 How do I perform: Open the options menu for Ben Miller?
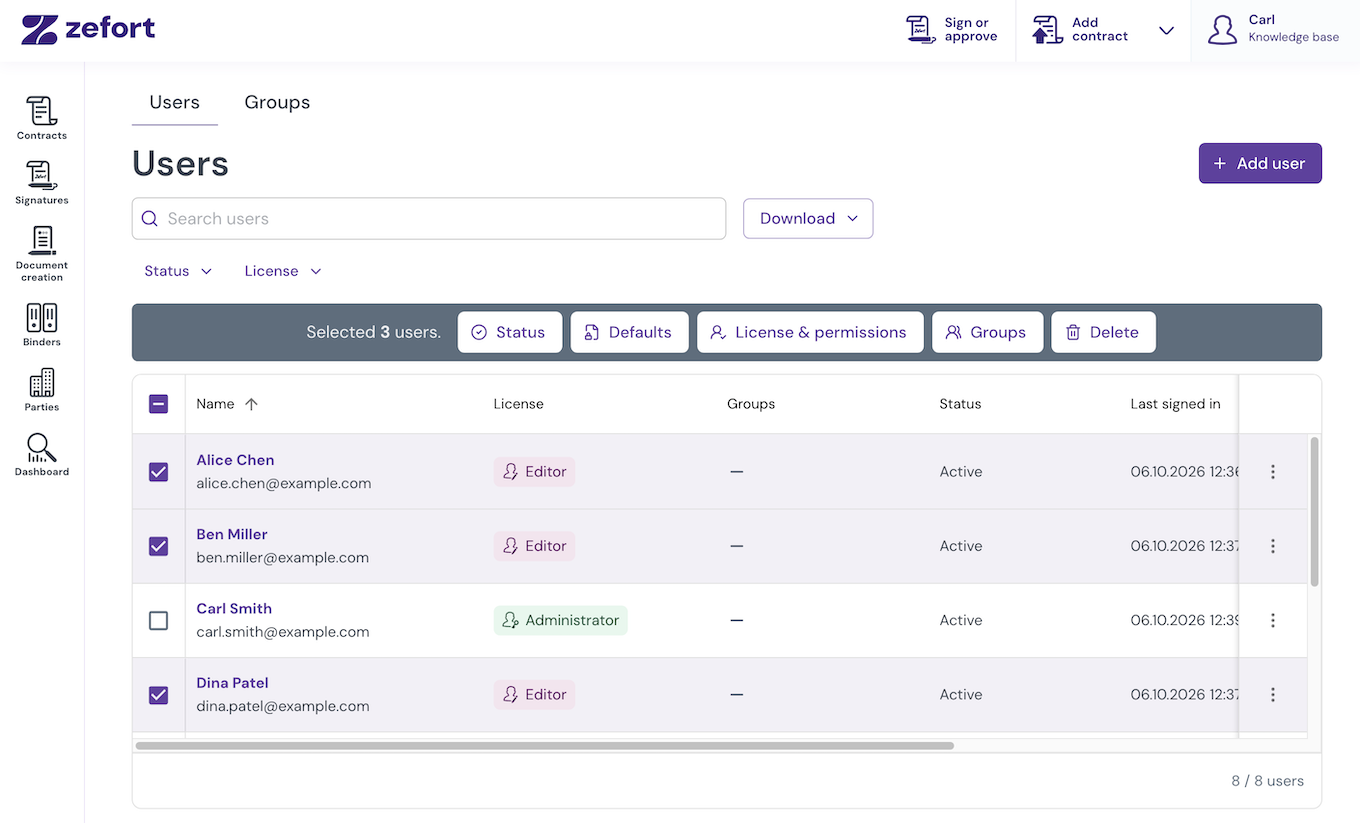(x=1273, y=546)
